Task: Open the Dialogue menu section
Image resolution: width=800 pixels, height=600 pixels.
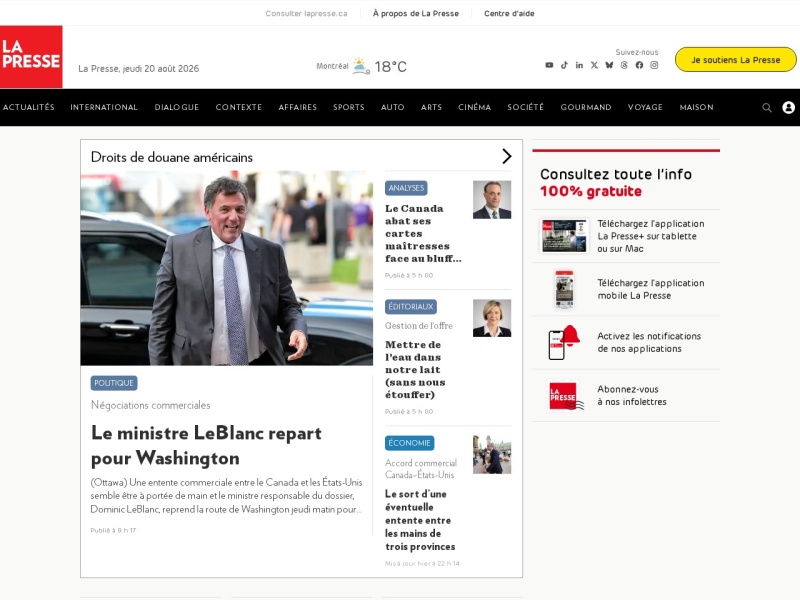Action: coord(177,107)
